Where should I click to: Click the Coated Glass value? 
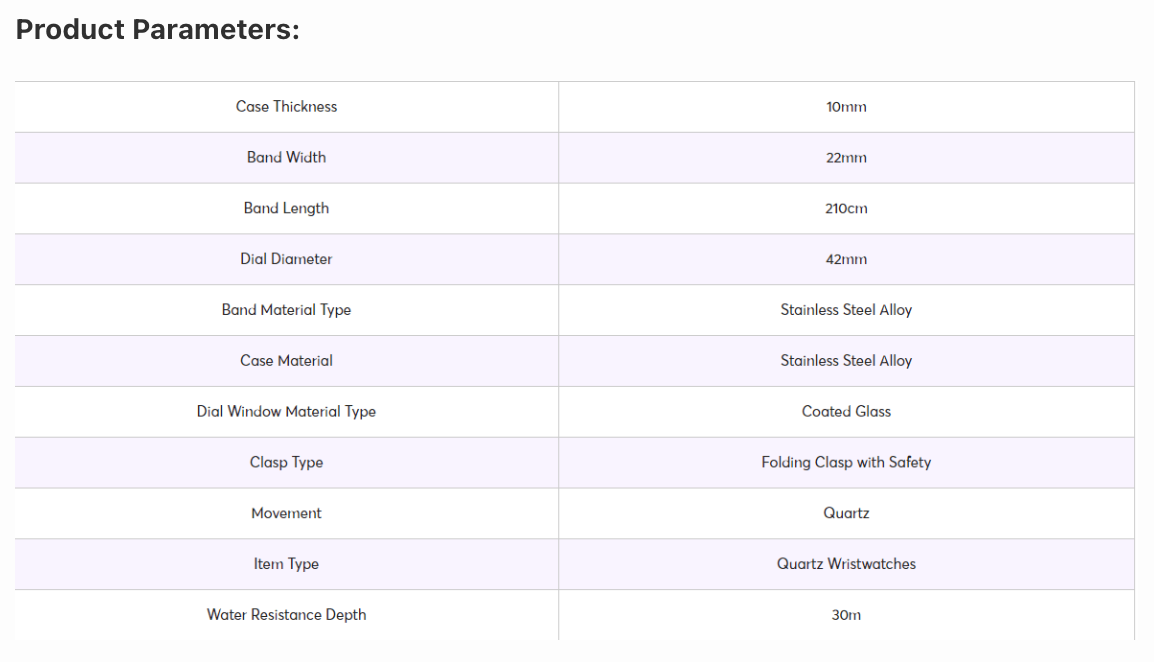click(x=846, y=412)
